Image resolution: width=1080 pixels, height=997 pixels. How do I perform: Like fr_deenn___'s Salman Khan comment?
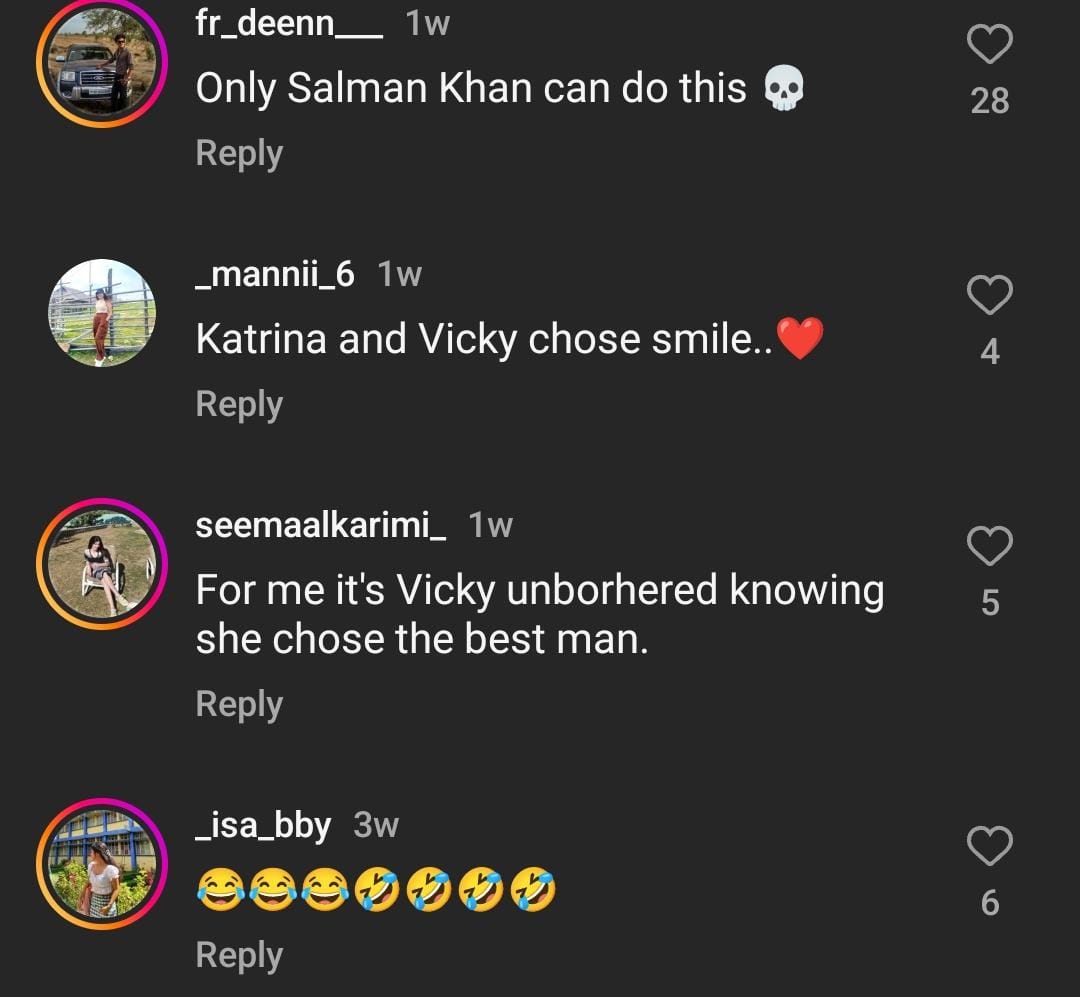990,45
